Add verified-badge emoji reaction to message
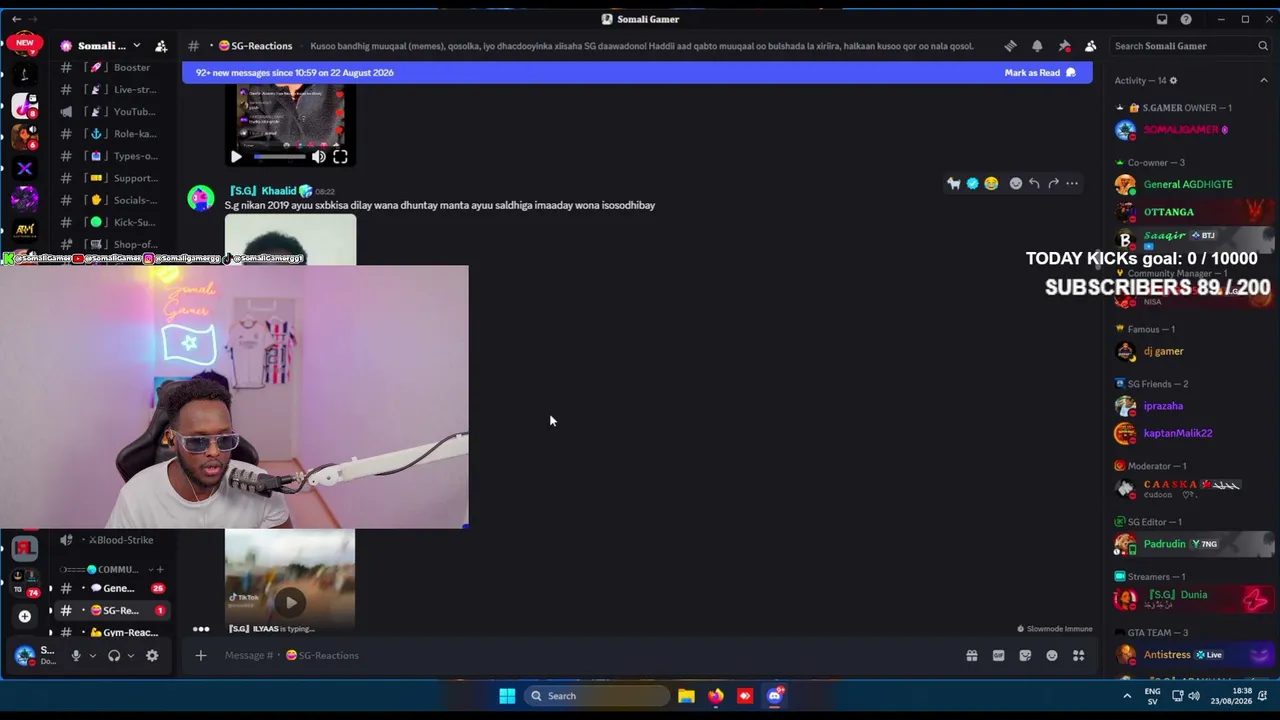1280x720 pixels. 972,184
